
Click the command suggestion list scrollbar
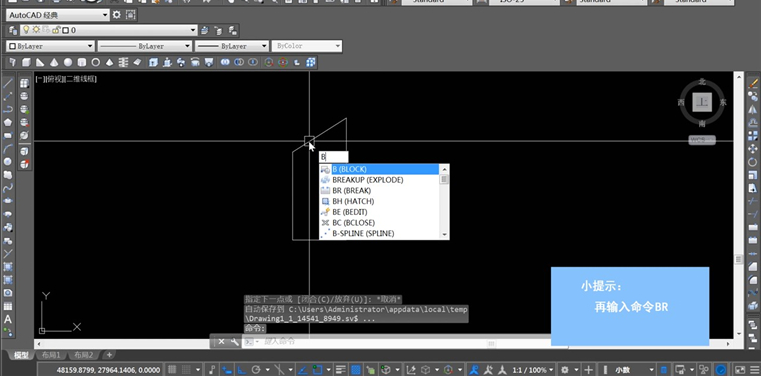[x=444, y=201]
